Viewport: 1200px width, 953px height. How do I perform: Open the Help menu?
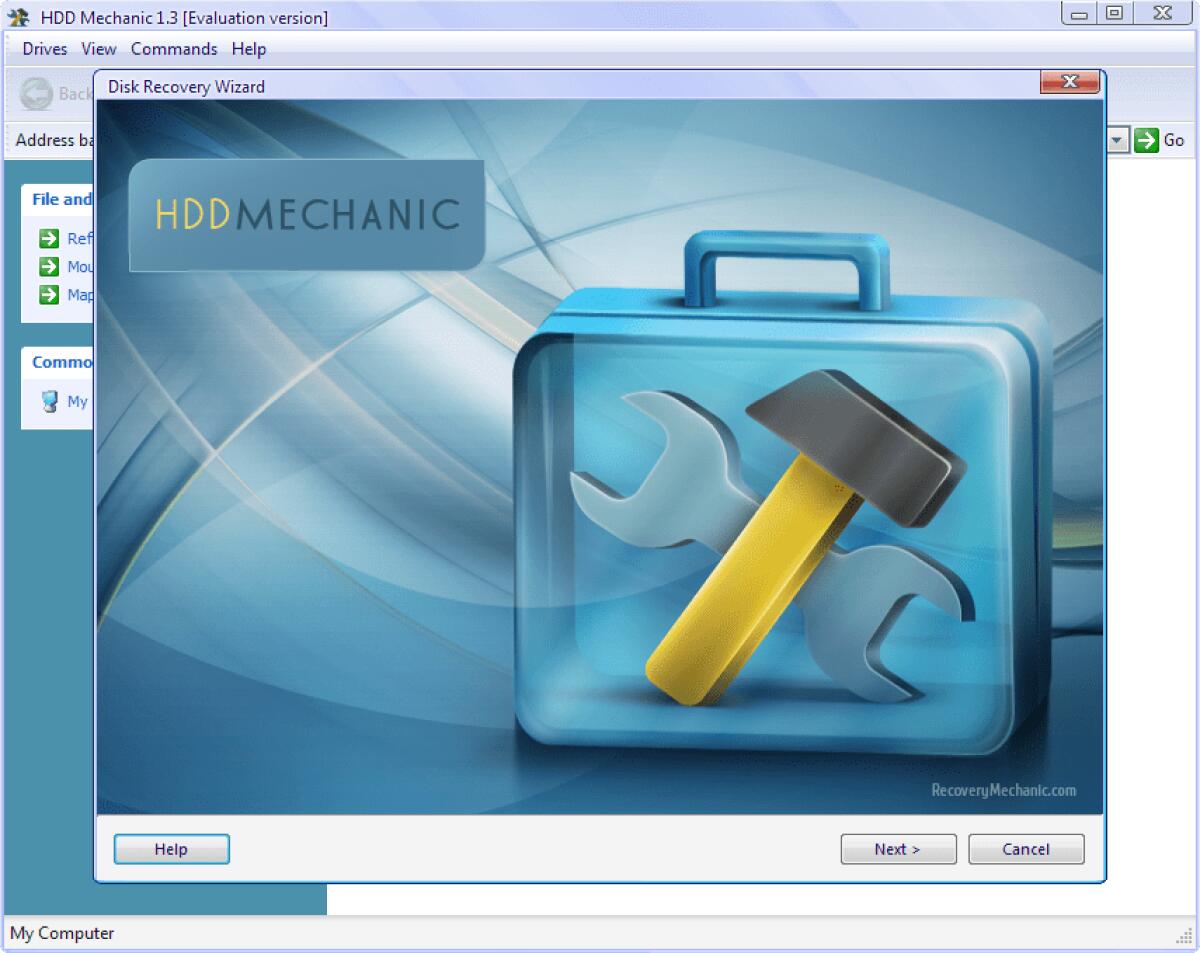pos(249,48)
